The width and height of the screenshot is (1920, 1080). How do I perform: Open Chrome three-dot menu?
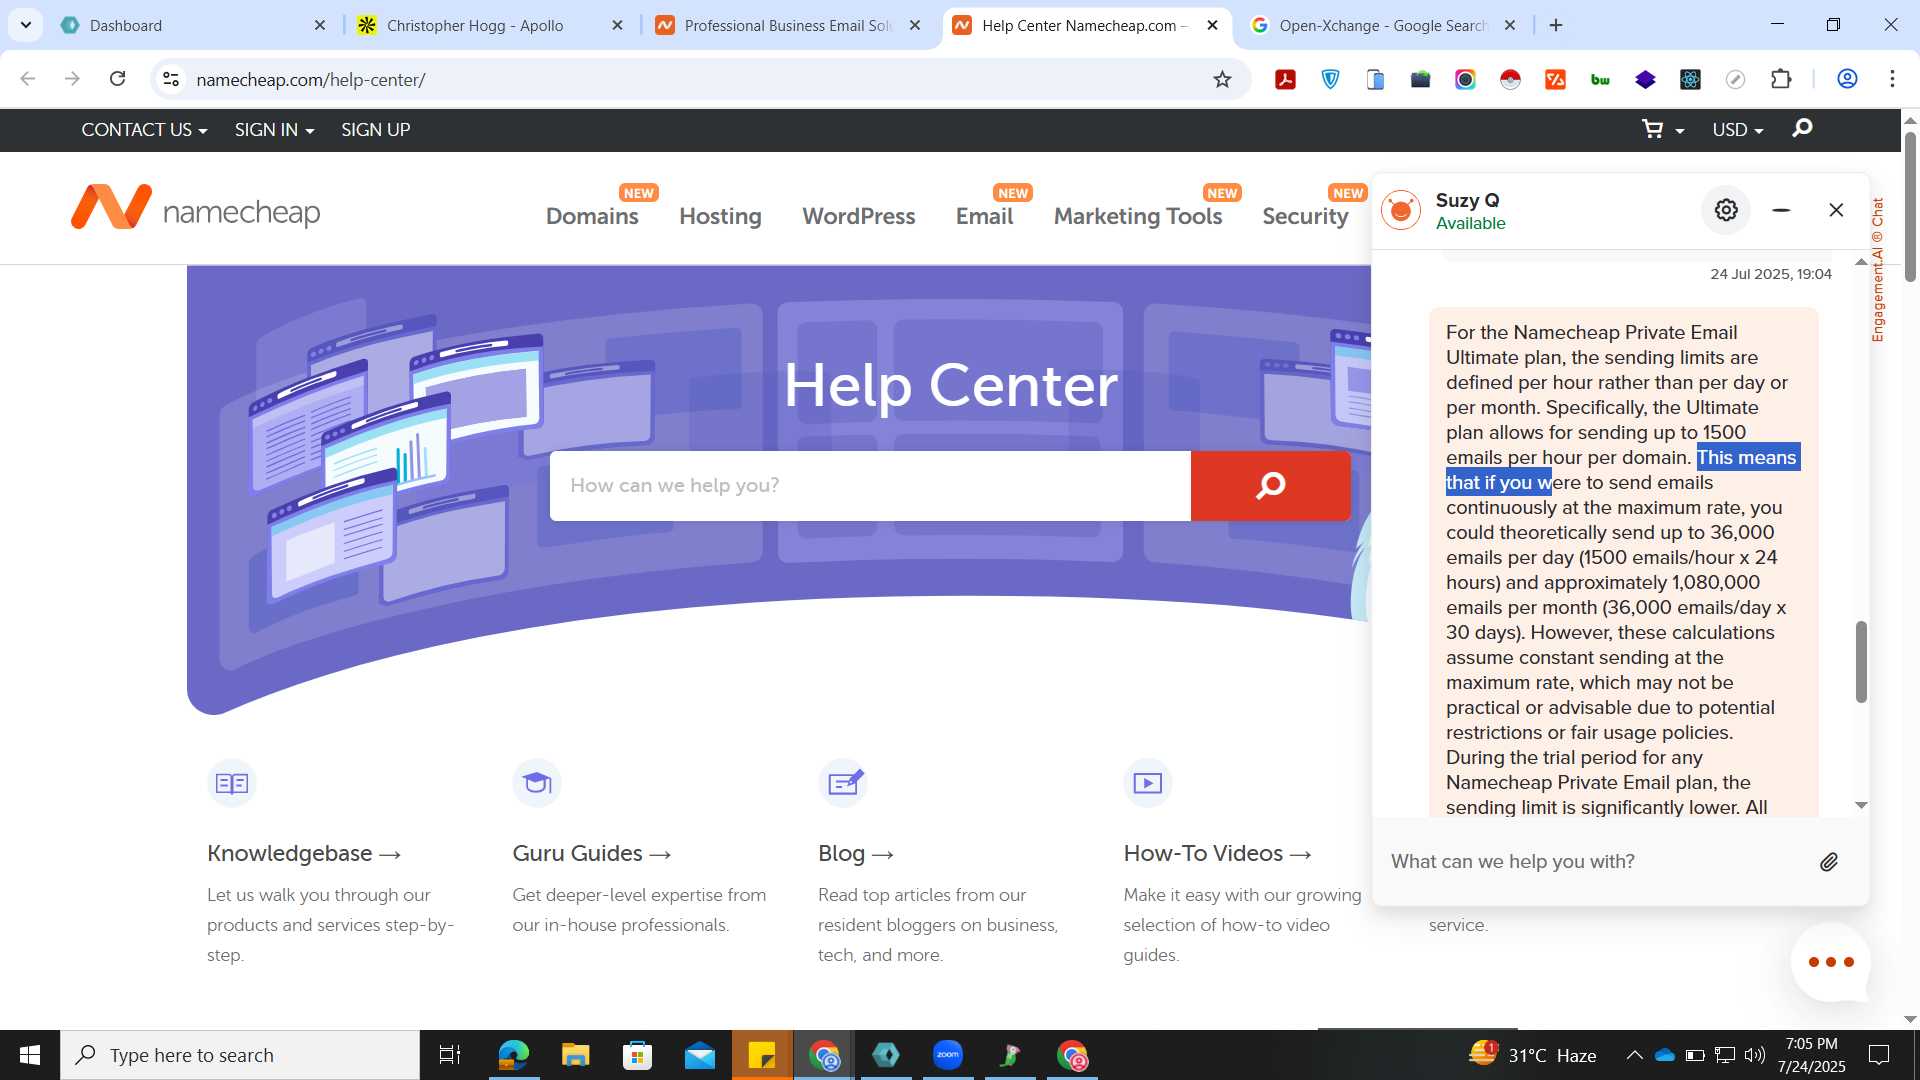point(1892,79)
